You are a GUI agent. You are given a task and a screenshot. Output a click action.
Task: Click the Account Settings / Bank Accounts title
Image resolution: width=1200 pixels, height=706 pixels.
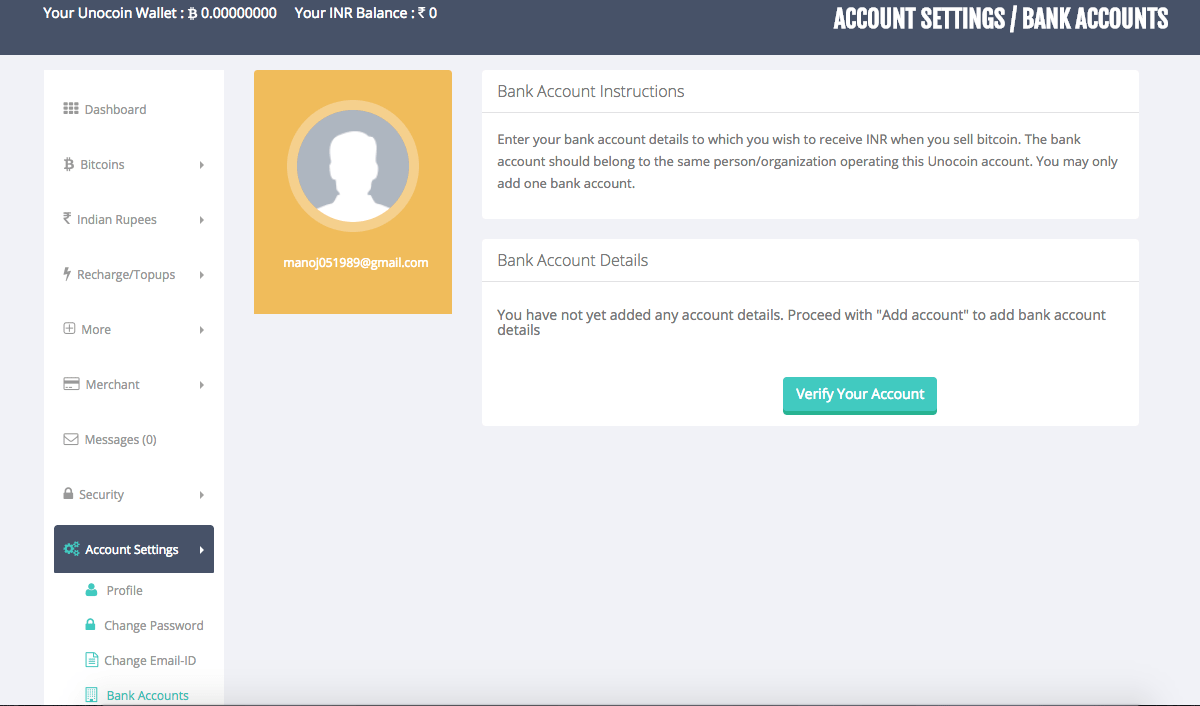[1001, 19]
